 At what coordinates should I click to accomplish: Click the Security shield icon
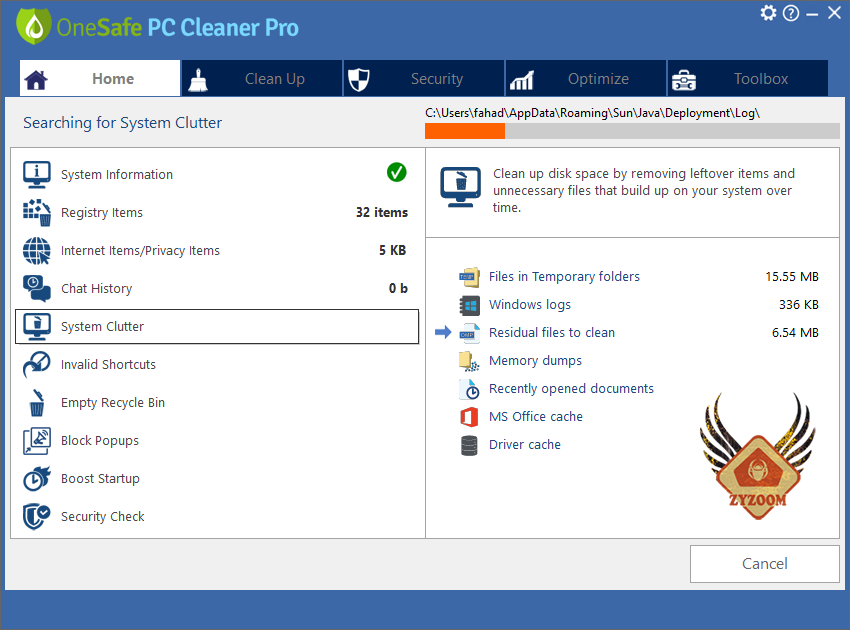coord(358,80)
